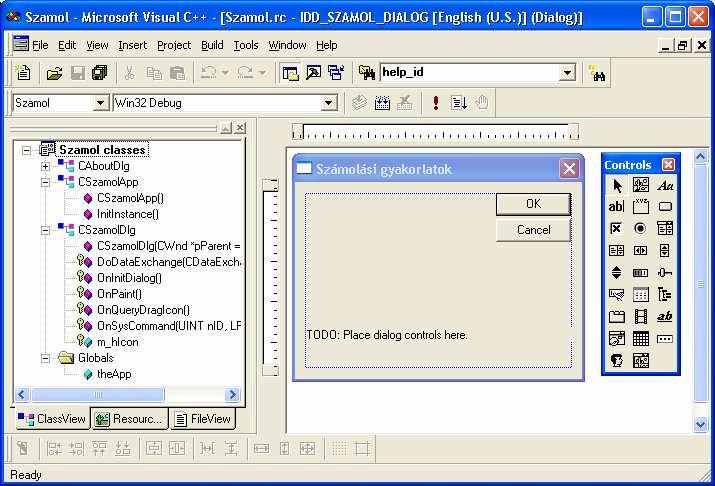Click the Save All toolbar icon
This screenshot has width=715, height=486.
point(99,73)
